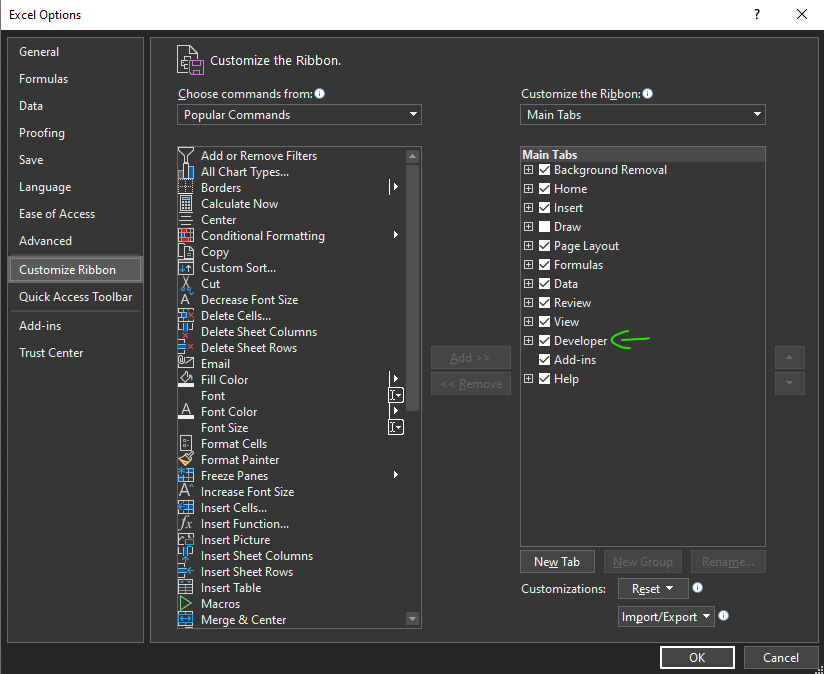Open the Import/Export dropdown
This screenshot has height=674, width=824.
[x=666, y=616]
